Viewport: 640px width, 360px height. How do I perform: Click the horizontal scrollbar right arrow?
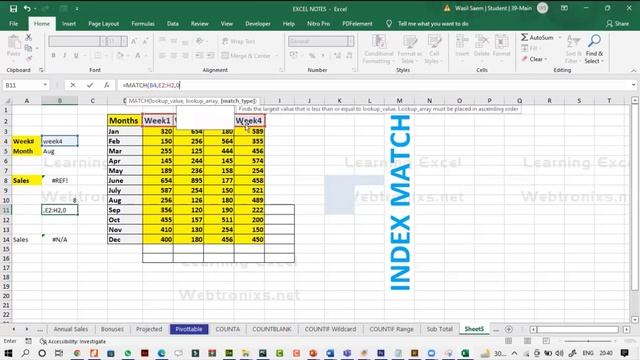tap(627, 329)
